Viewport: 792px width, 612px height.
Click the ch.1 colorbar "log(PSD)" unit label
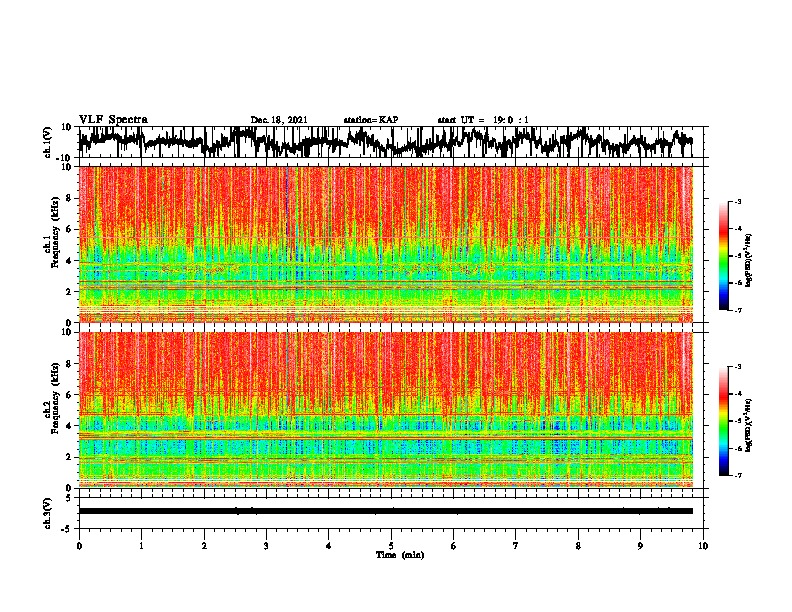749,261
